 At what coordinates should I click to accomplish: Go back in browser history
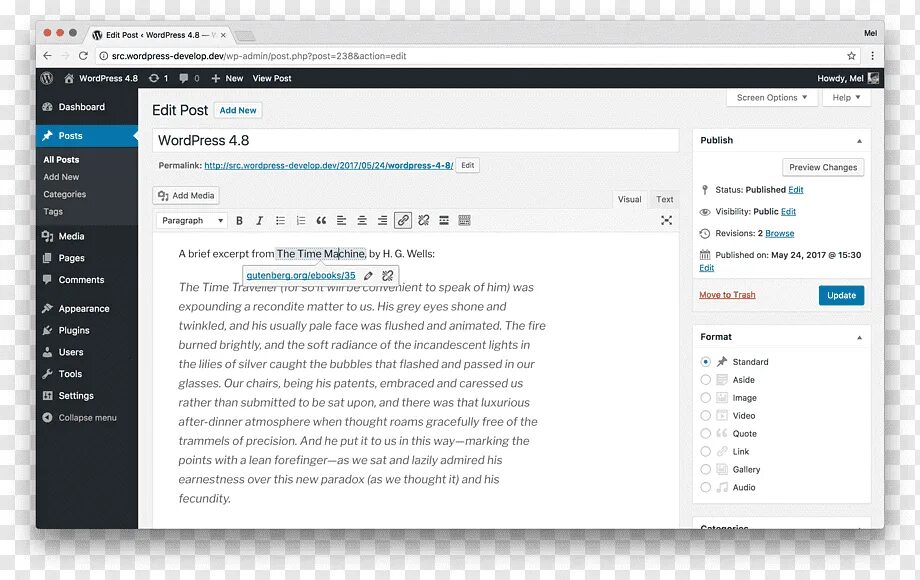47,56
